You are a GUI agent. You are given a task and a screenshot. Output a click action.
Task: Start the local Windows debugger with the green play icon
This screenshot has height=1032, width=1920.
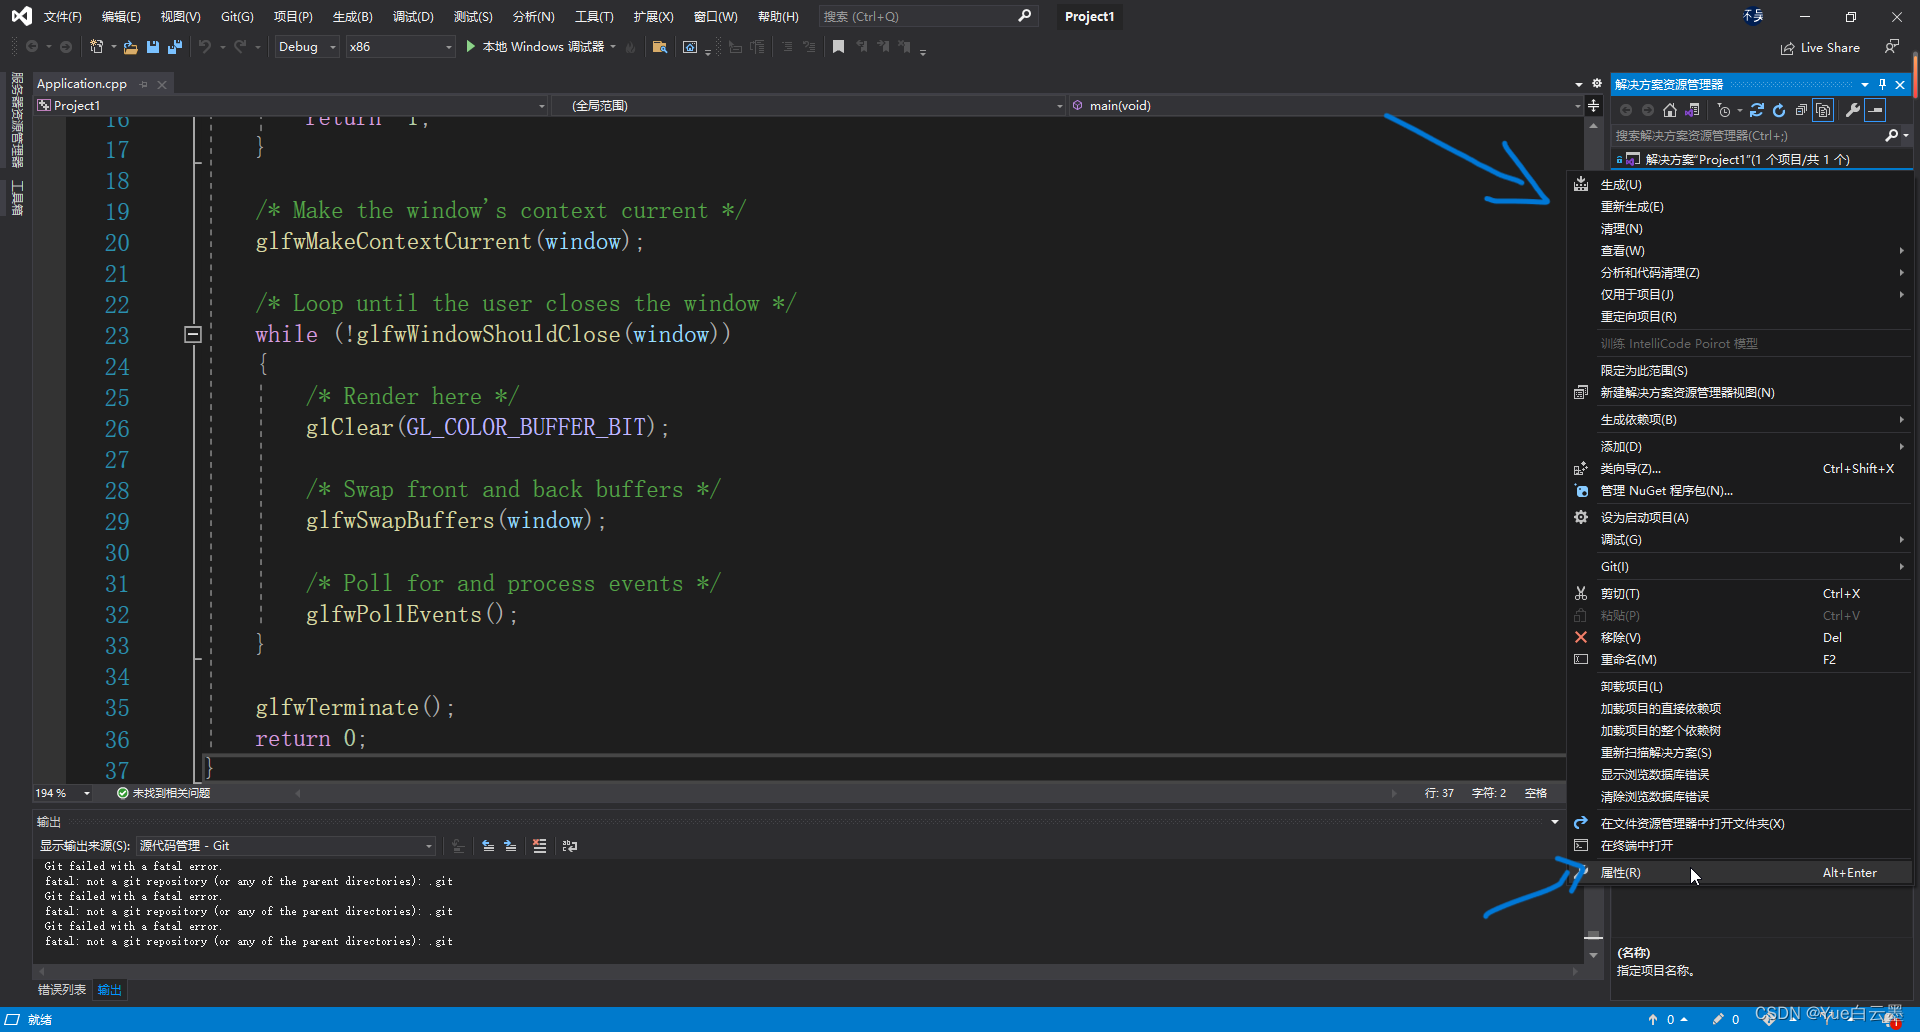[471, 47]
